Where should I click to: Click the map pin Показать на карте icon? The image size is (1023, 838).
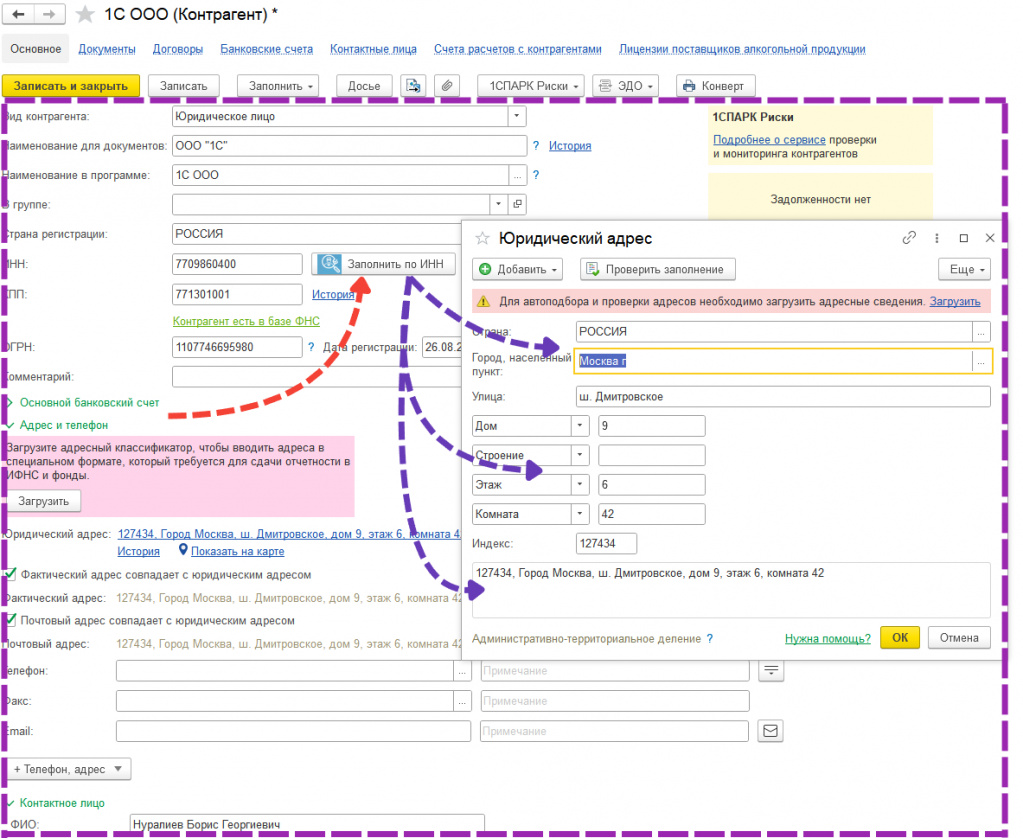(183, 550)
